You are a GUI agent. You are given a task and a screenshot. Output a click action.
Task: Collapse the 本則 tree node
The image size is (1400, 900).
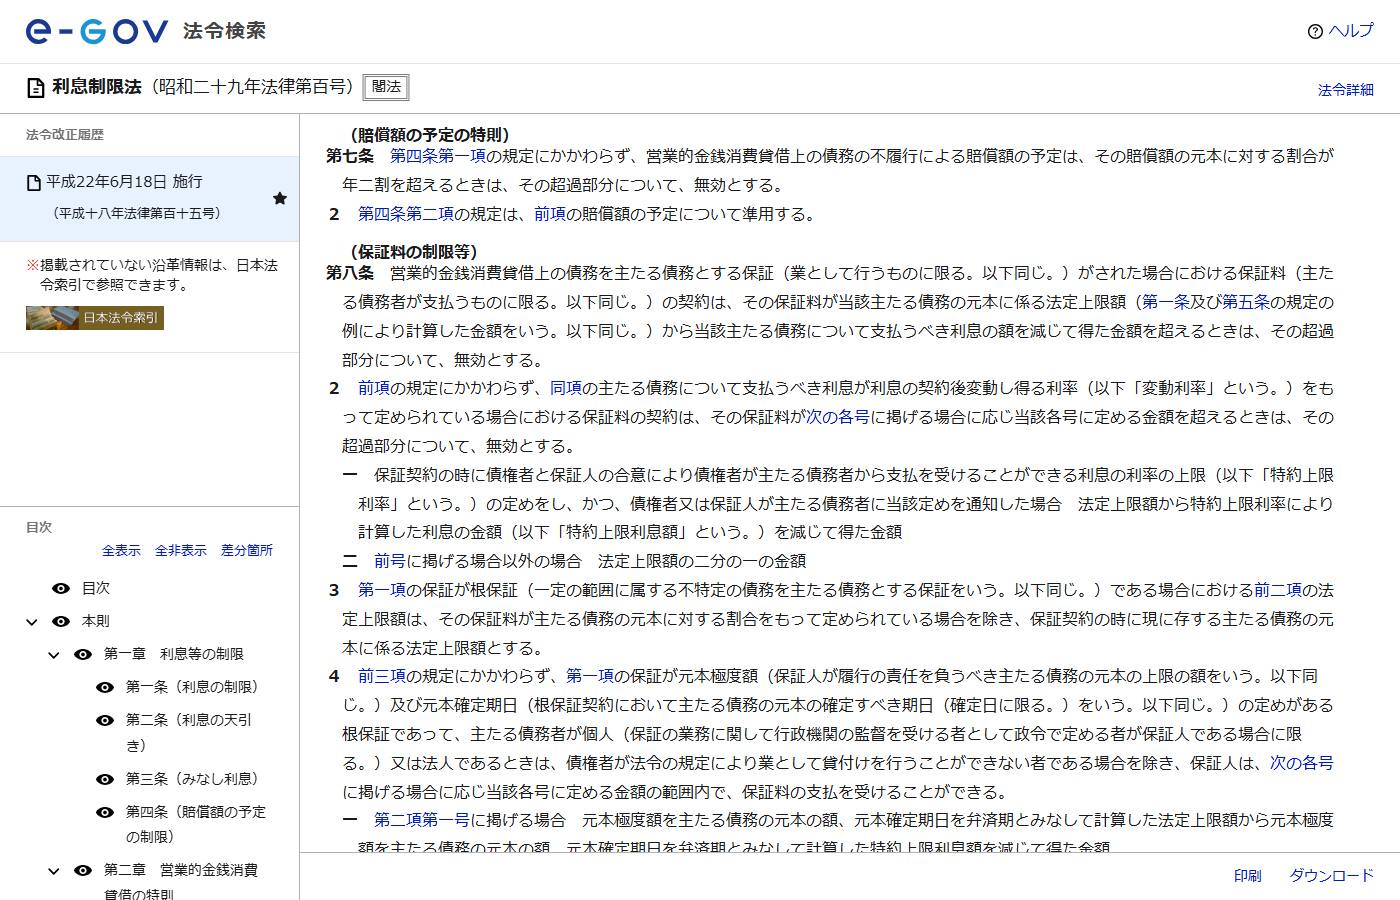[x=32, y=622]
